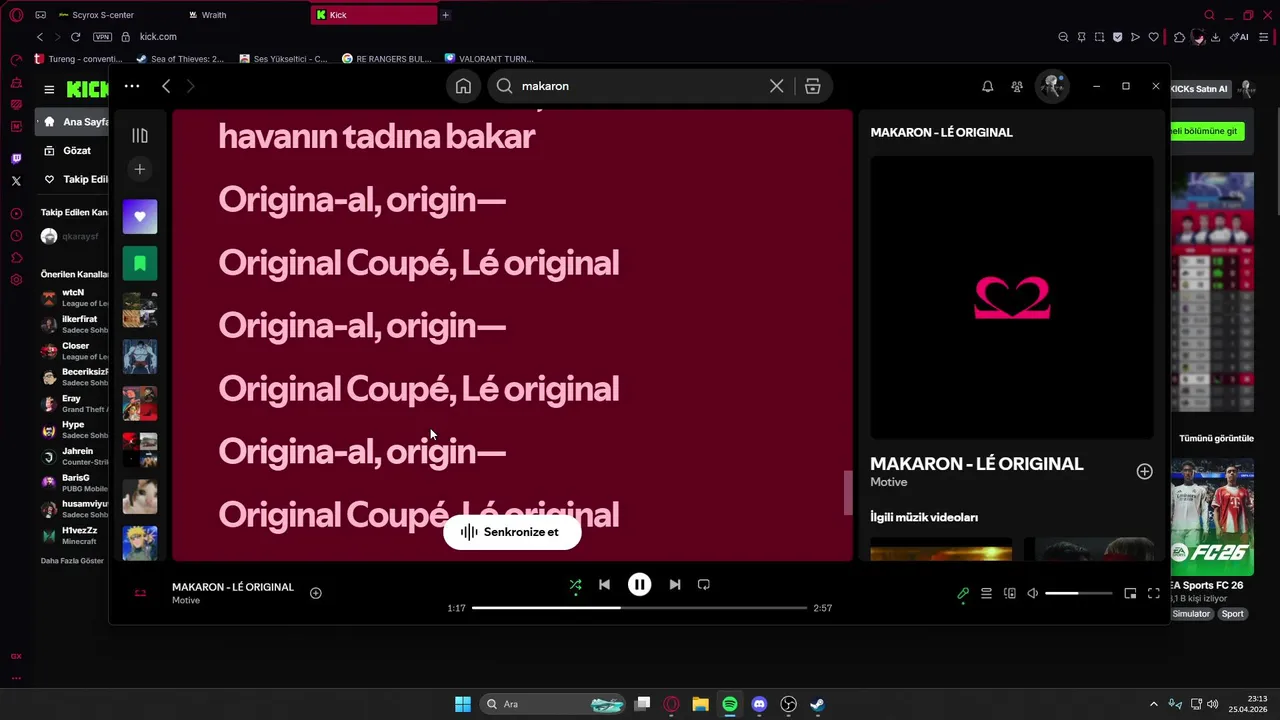1280x720 pixels.
Task: Mute Spotify volume speaker icon
Action: [x=1033, y=593]
